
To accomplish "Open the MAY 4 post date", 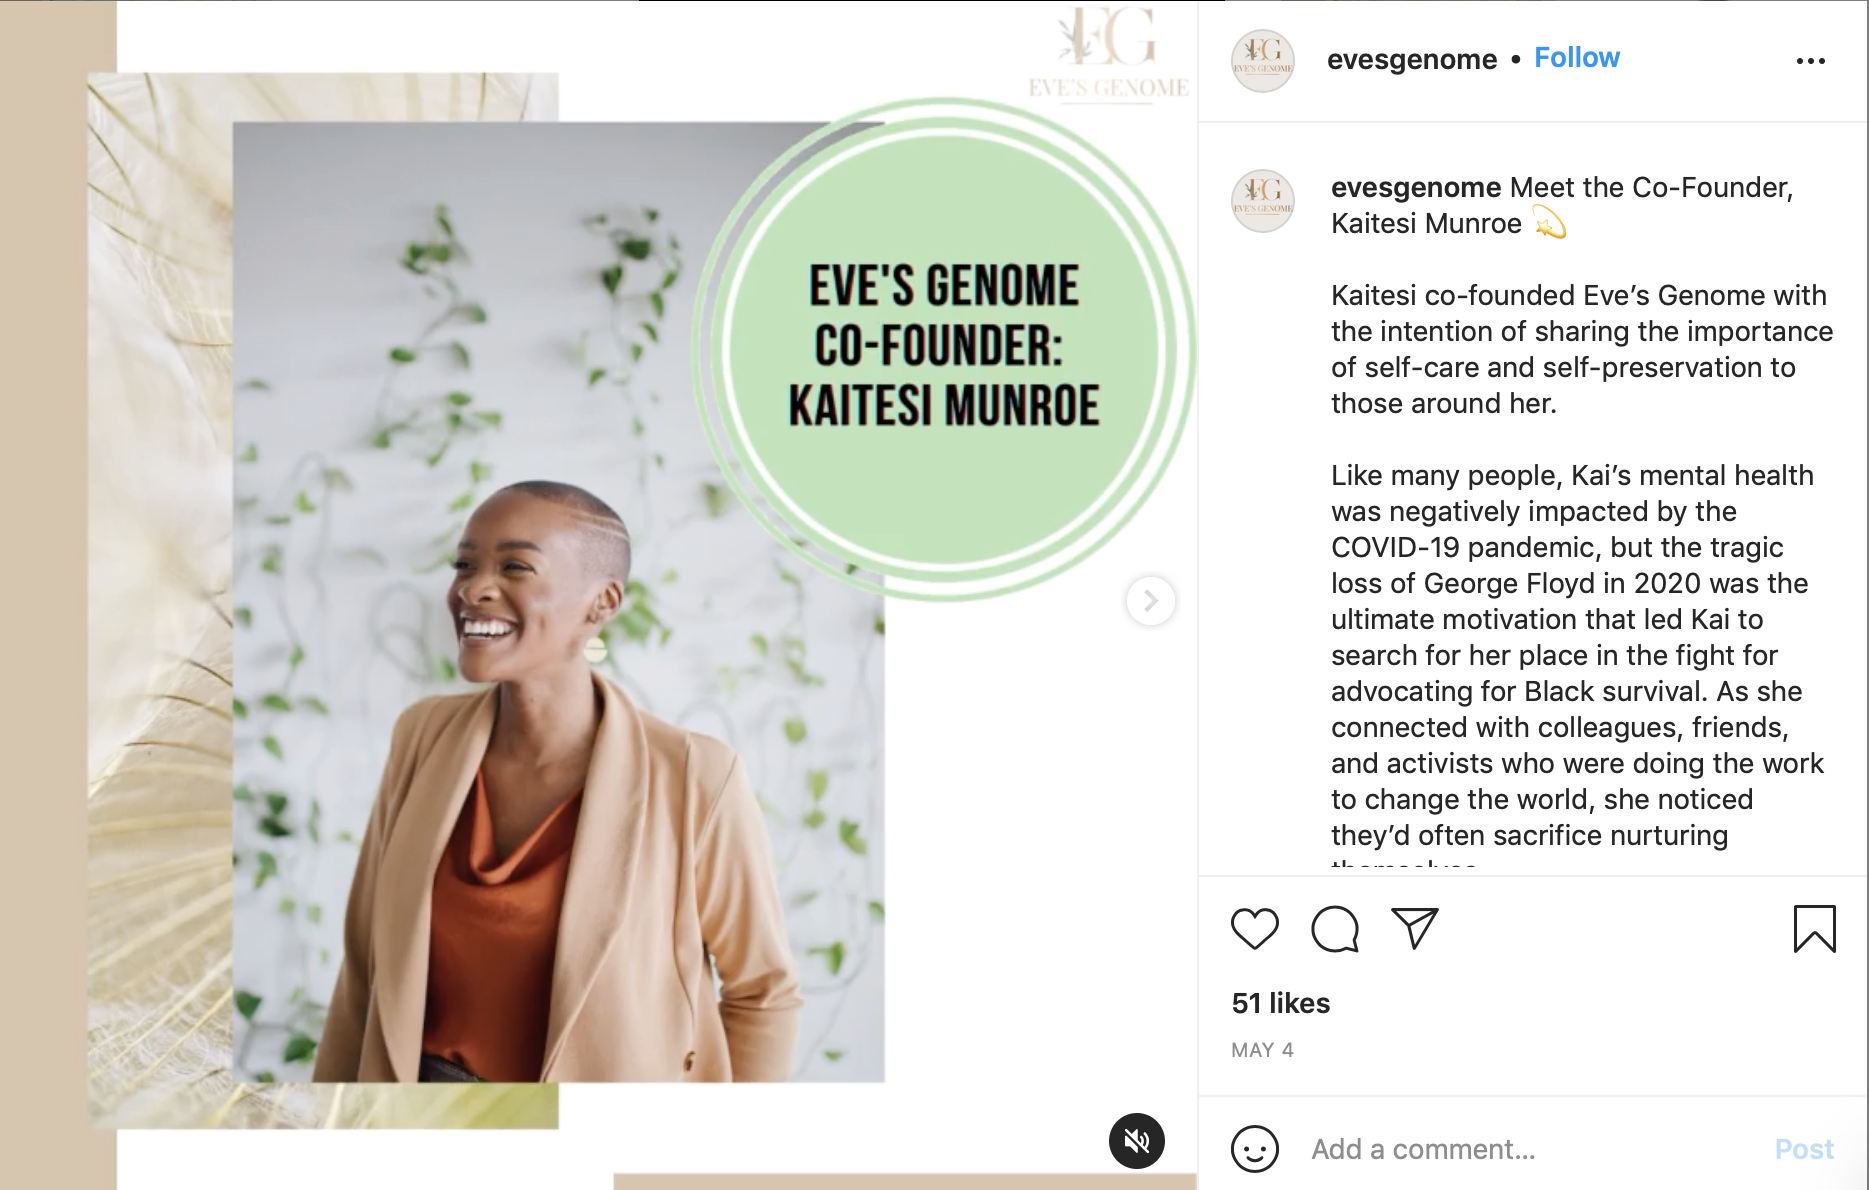I will point(1262,1050).
